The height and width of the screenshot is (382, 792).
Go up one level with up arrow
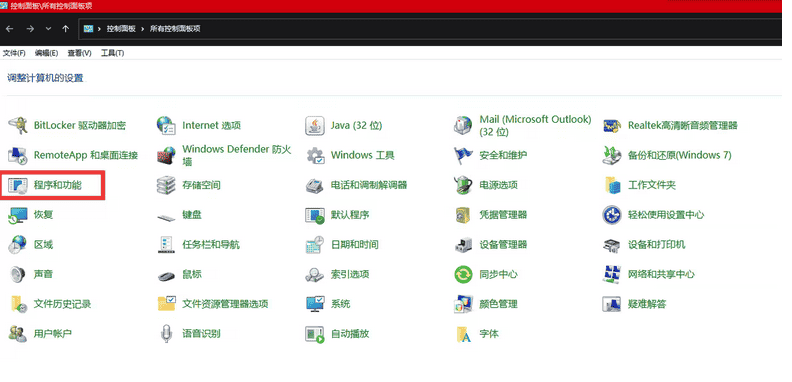[x=65, y=29]
